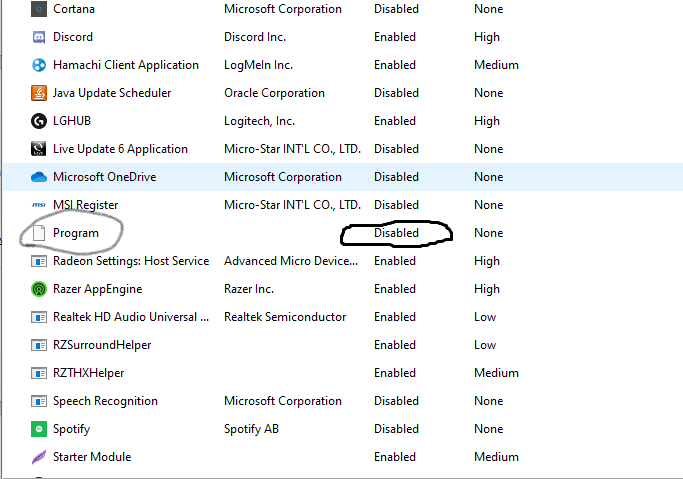Click the RZTHXHelper icon

click(39, 373)
